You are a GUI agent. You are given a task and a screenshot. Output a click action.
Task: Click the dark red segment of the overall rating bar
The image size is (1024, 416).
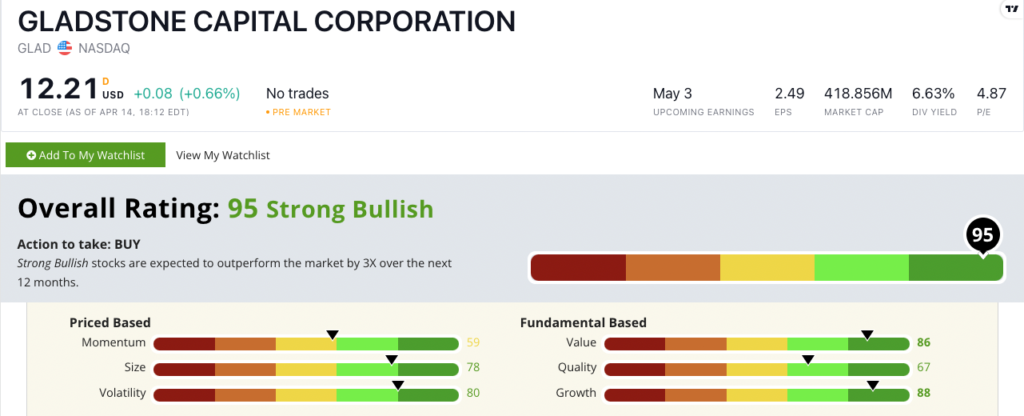click(578, 268)
